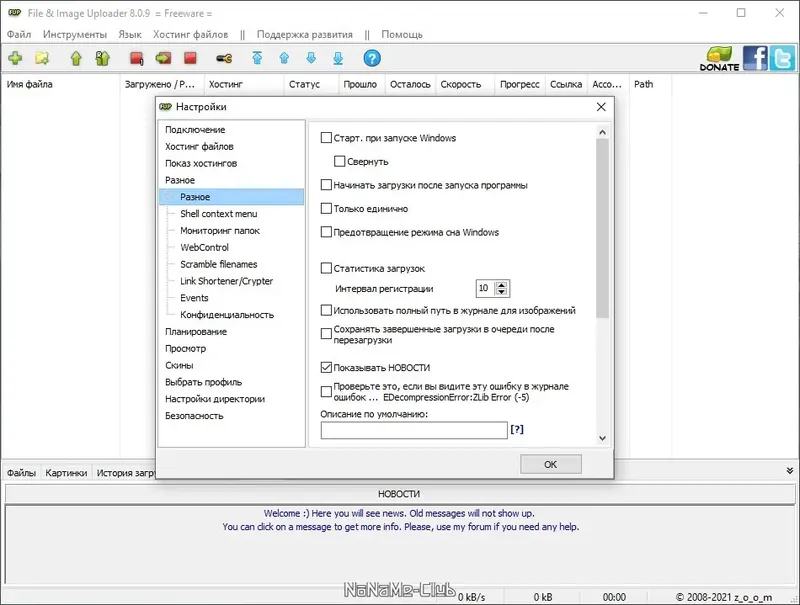Click the НОВОСТИ header bar
This screenshot has height=605, width=800.
(399, 494)
